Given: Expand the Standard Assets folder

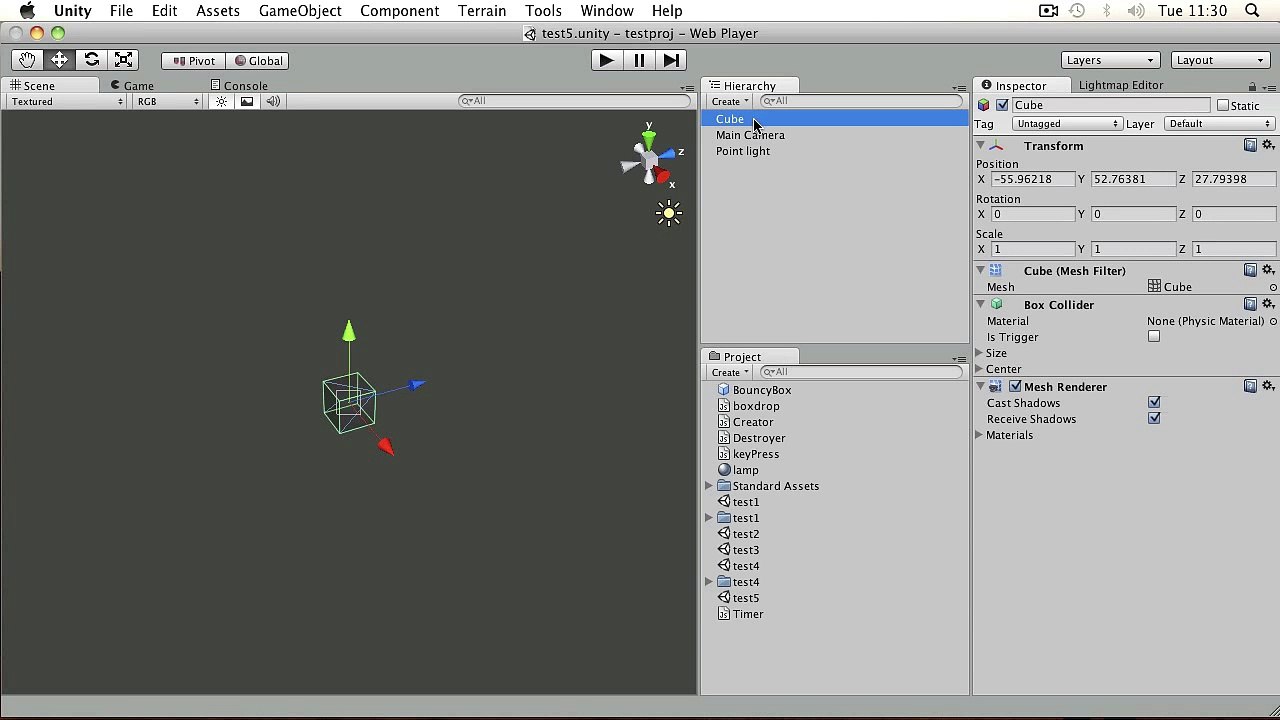Looking at the screenshot, I should 709,486.
